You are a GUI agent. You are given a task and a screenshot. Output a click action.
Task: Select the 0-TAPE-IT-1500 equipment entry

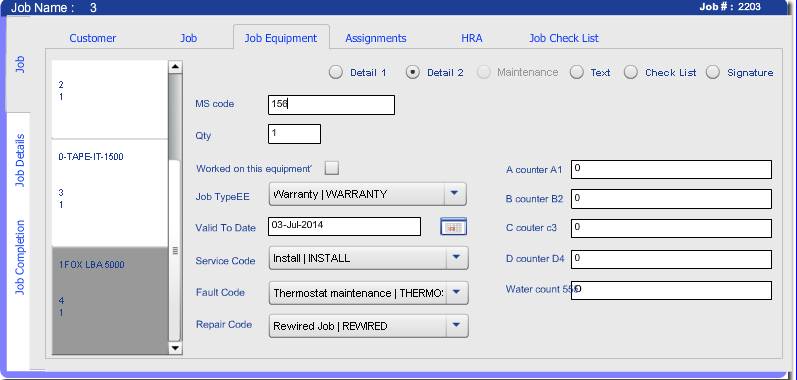click(110, 193)
